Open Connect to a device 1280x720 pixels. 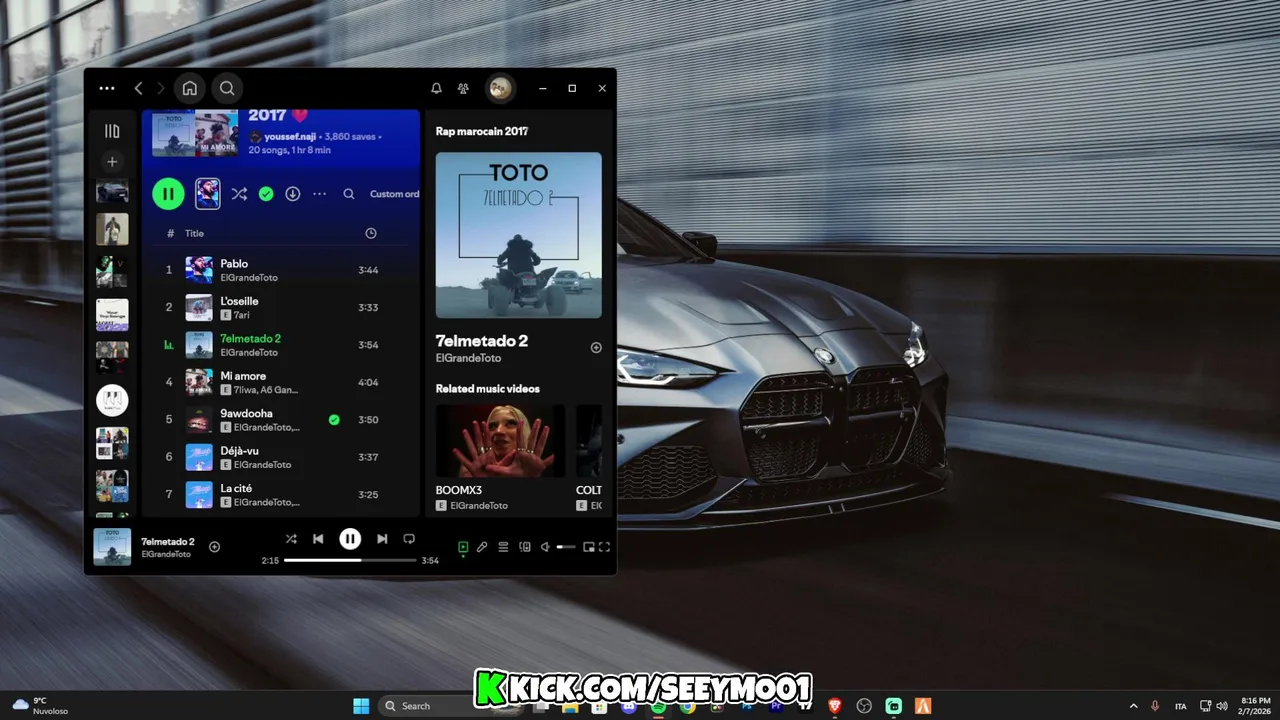tap(525, 547)
